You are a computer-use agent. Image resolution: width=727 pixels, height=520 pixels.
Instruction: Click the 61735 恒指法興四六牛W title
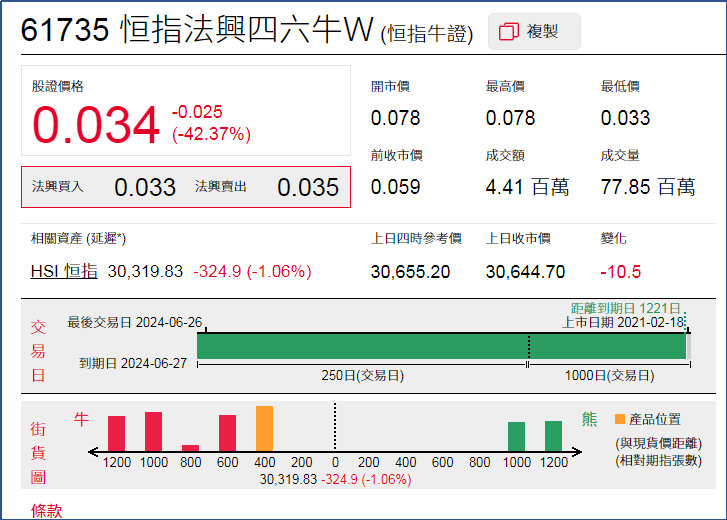click(x=197, y=30)
